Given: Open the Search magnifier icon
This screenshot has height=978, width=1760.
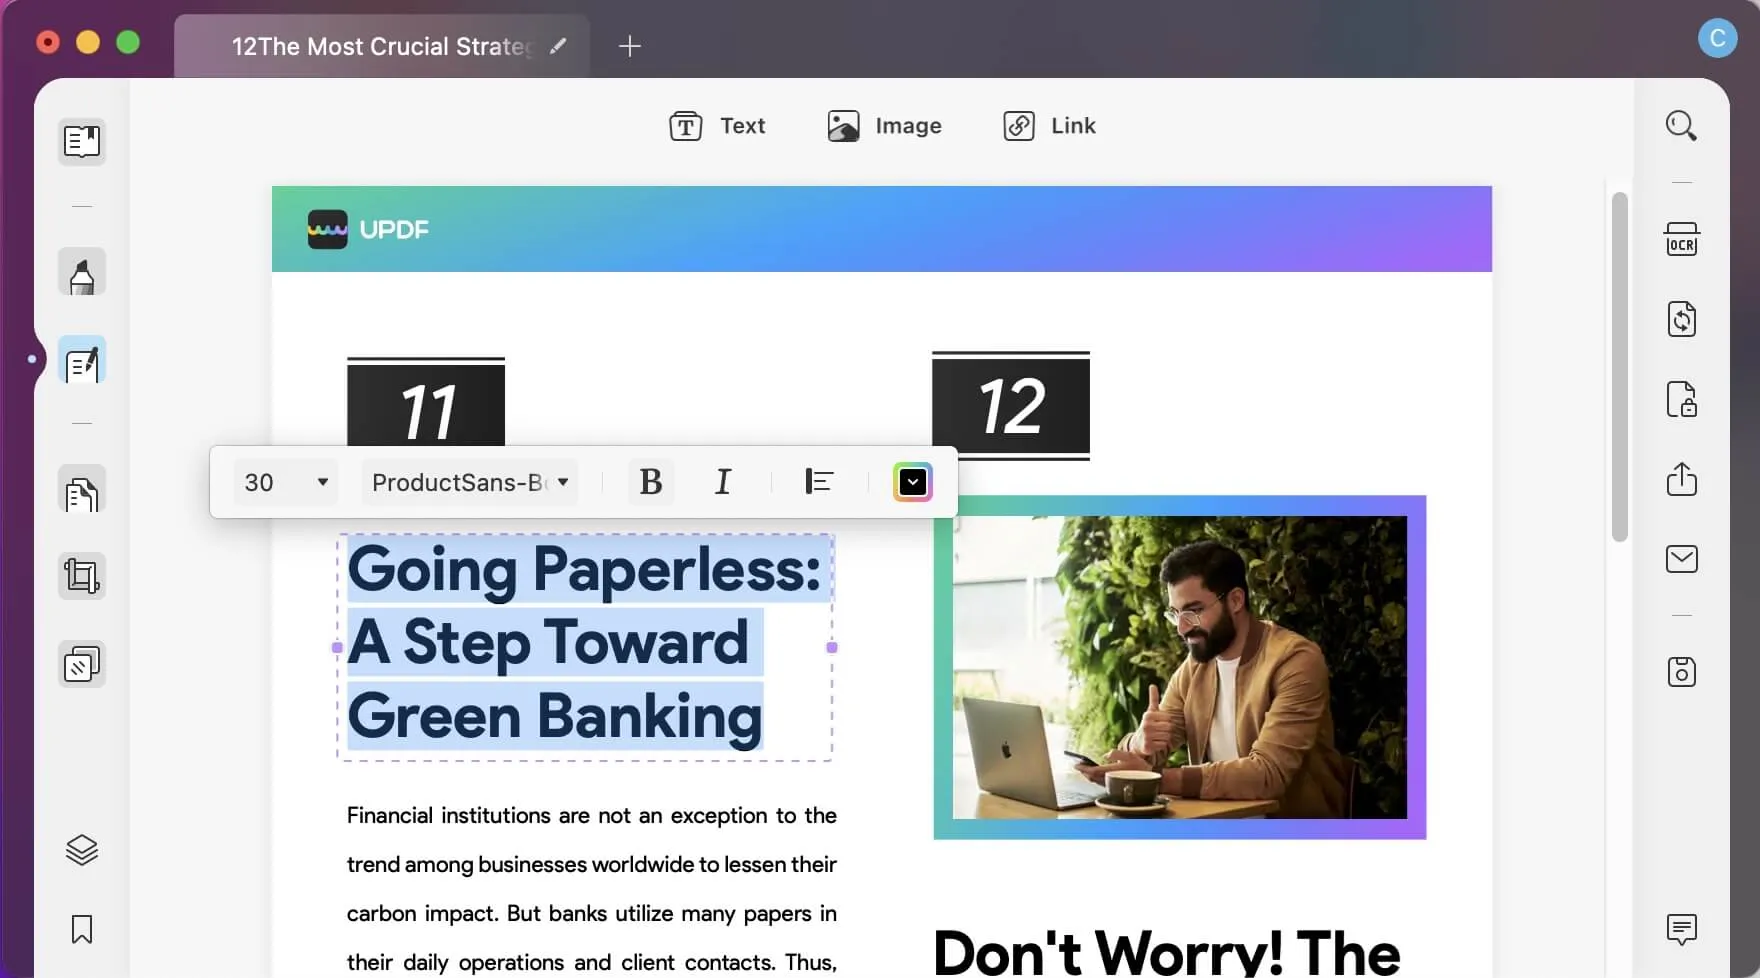Looking at the screenshot, I should click(1681, 126).
